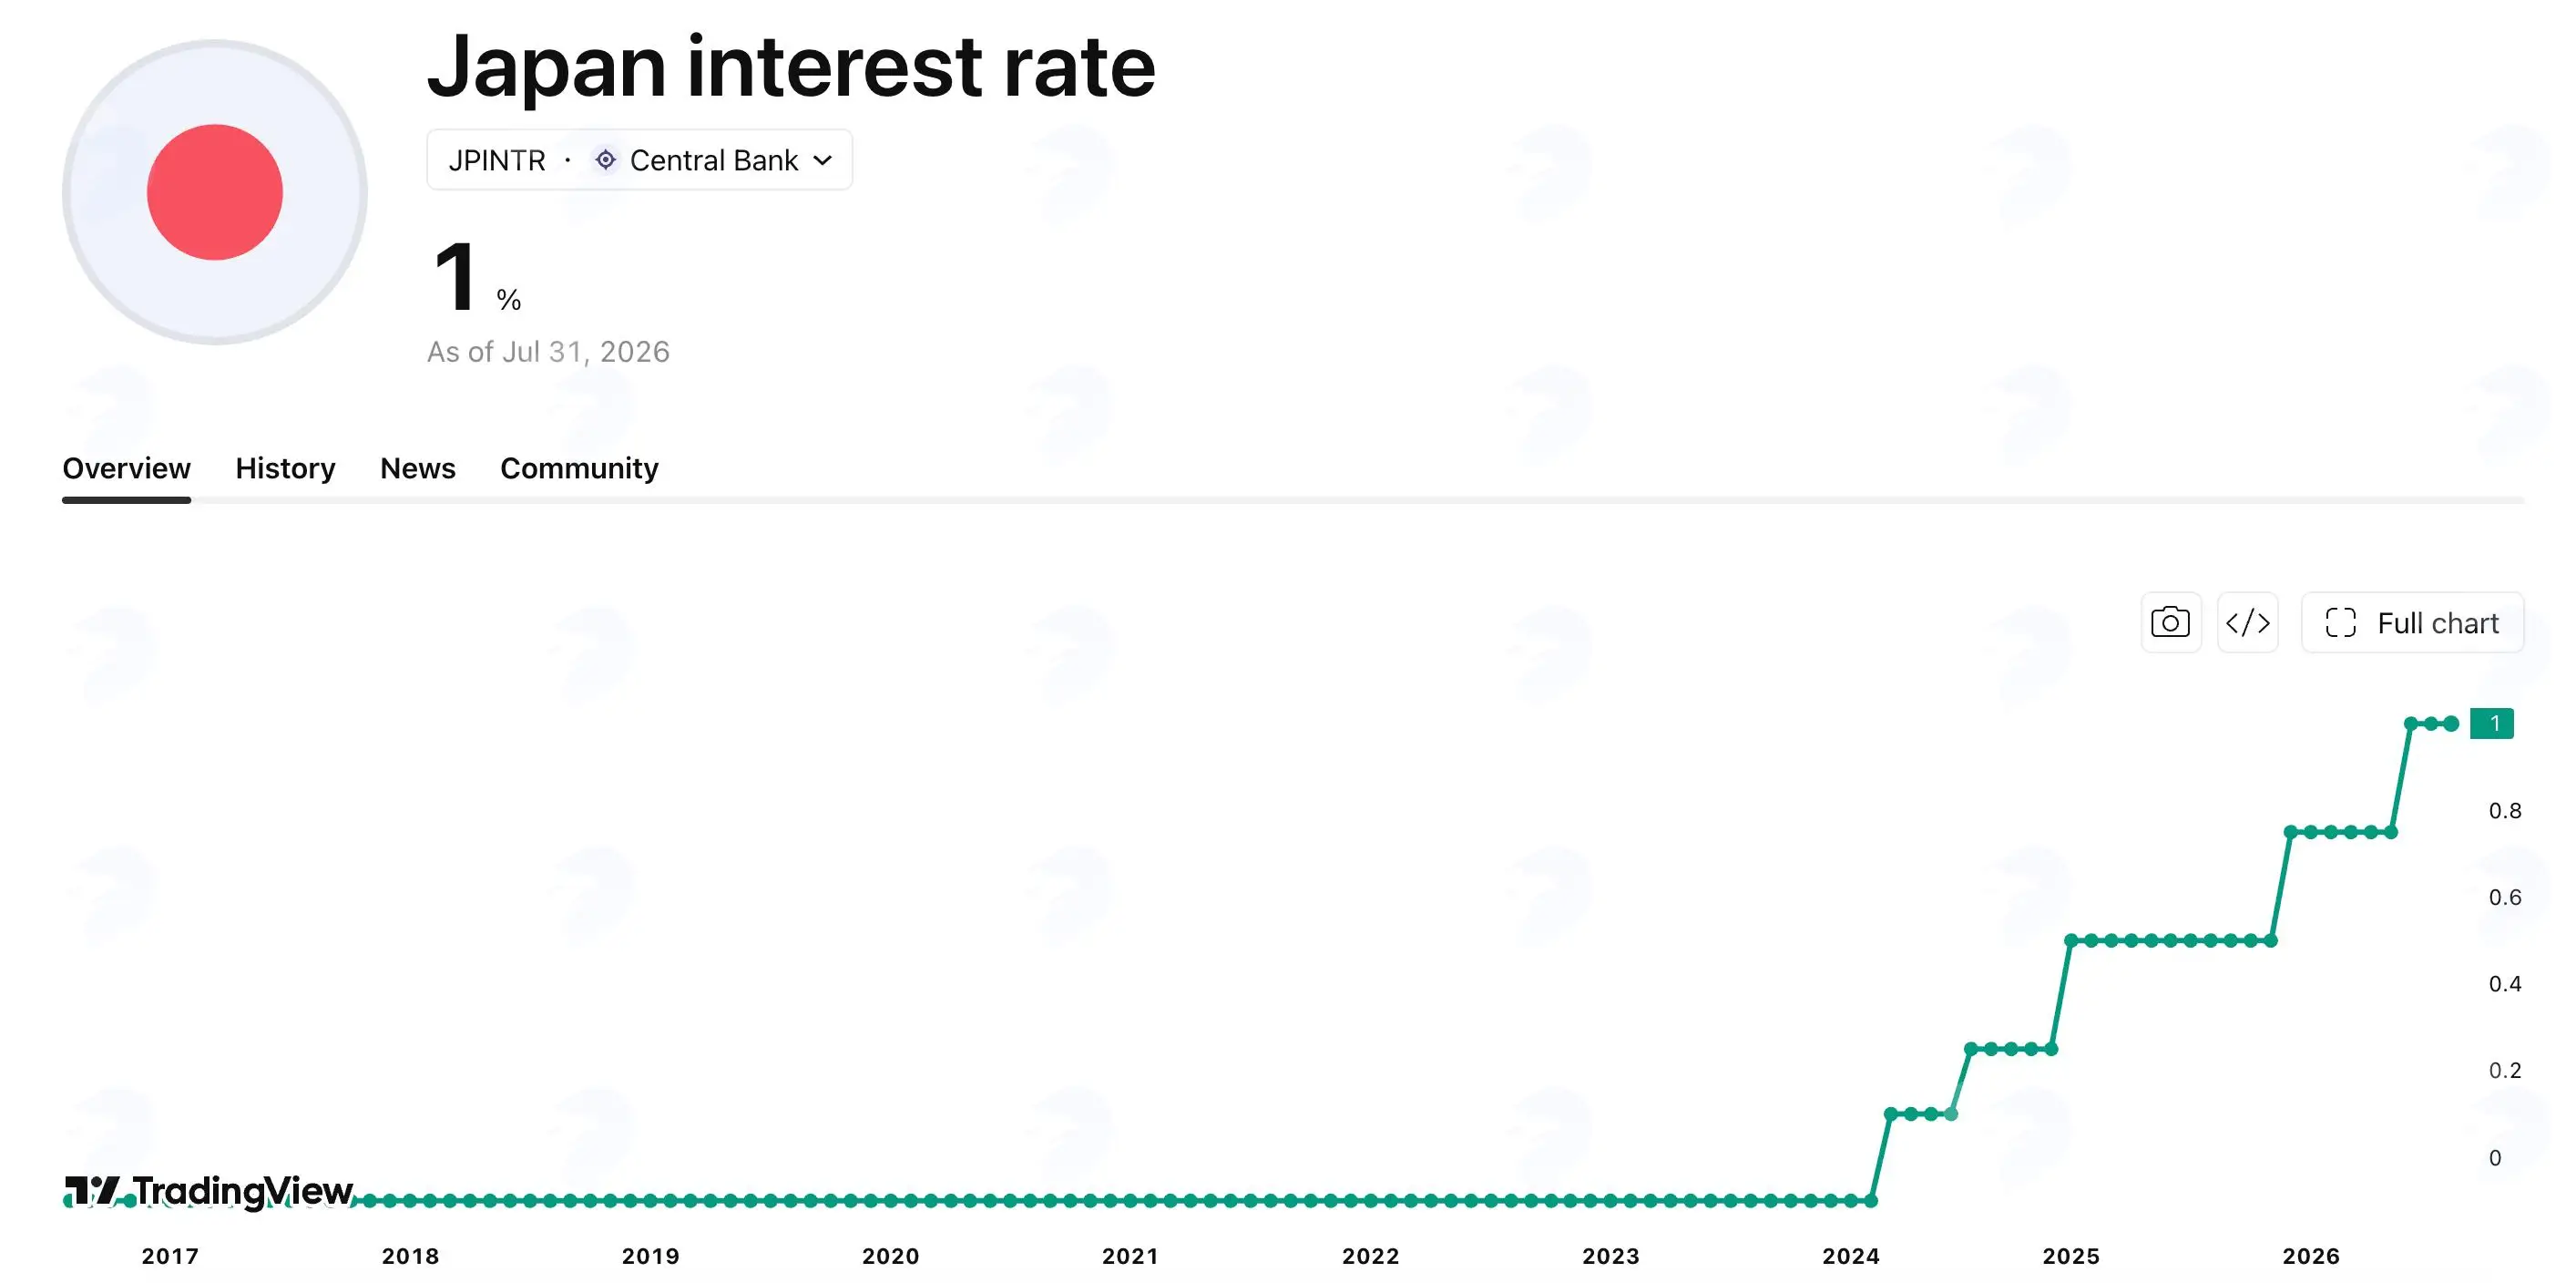Select the Overview tab

pyautogui.click(x=126, y=468)
